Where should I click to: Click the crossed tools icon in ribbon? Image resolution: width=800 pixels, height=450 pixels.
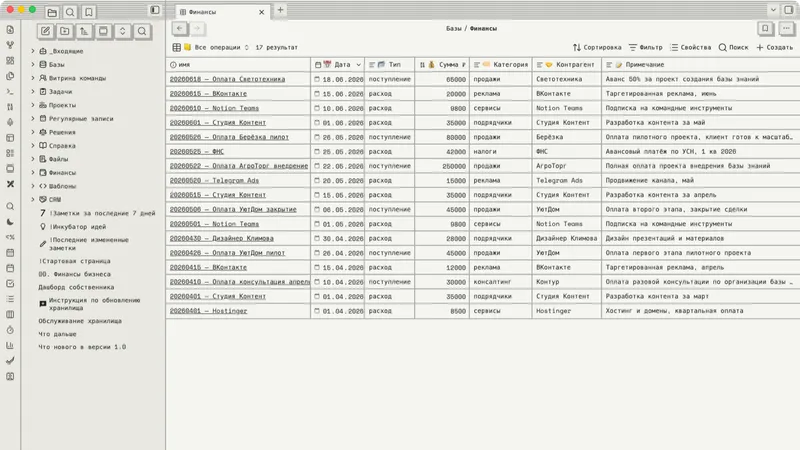10,184
